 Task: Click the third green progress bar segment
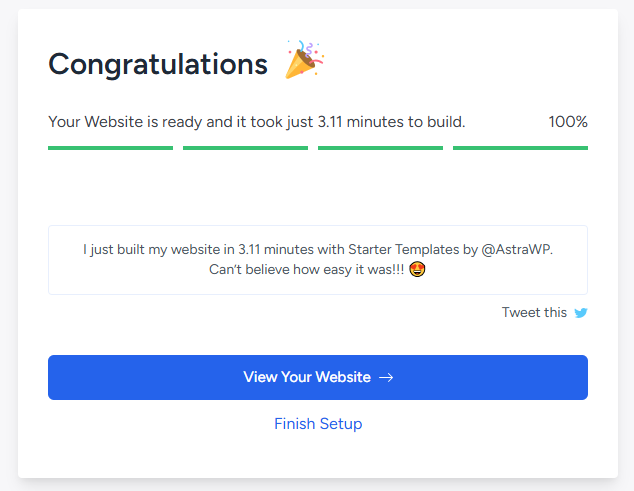(380, 148)
